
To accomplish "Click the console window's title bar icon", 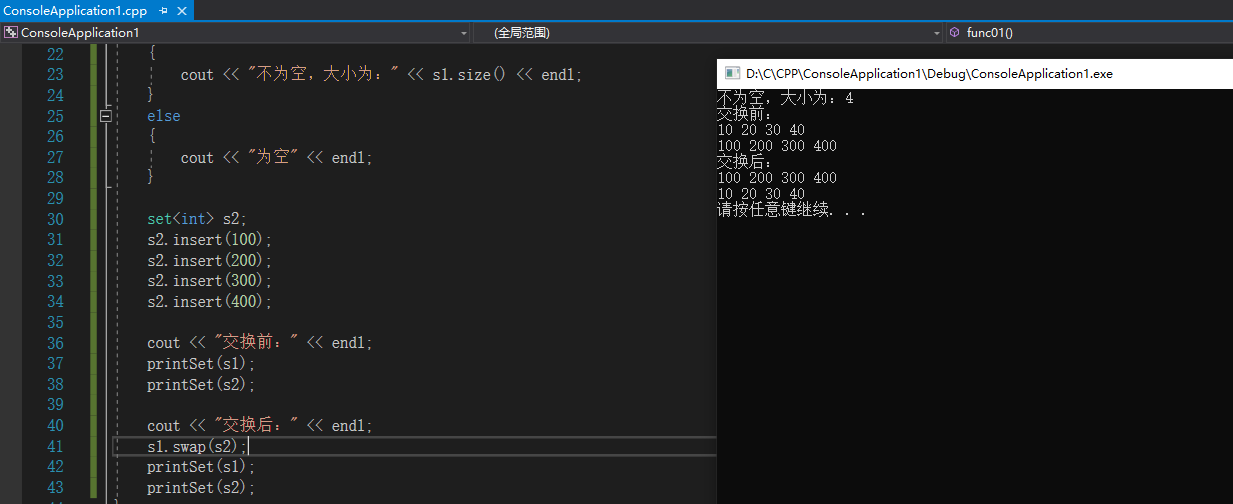I will click(732, 73).
